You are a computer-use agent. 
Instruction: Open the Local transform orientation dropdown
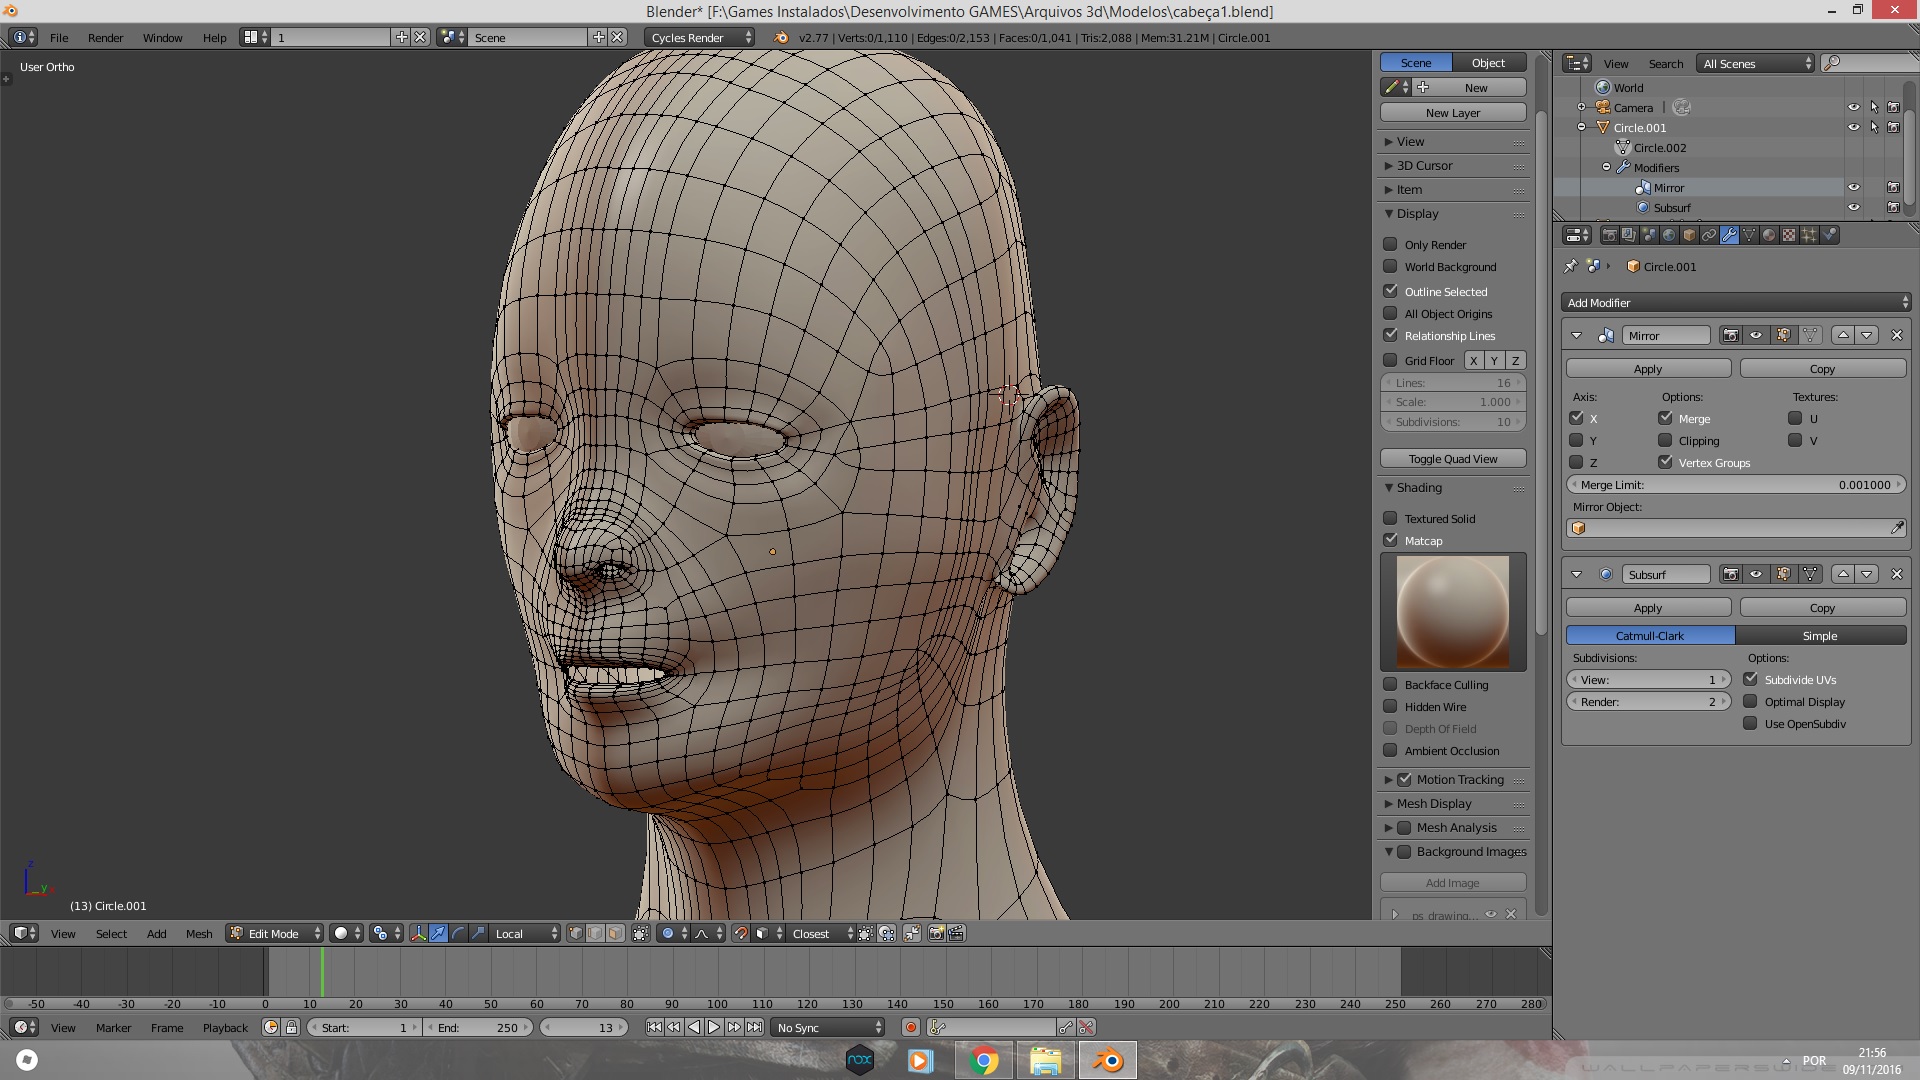[x=526, y=933]
